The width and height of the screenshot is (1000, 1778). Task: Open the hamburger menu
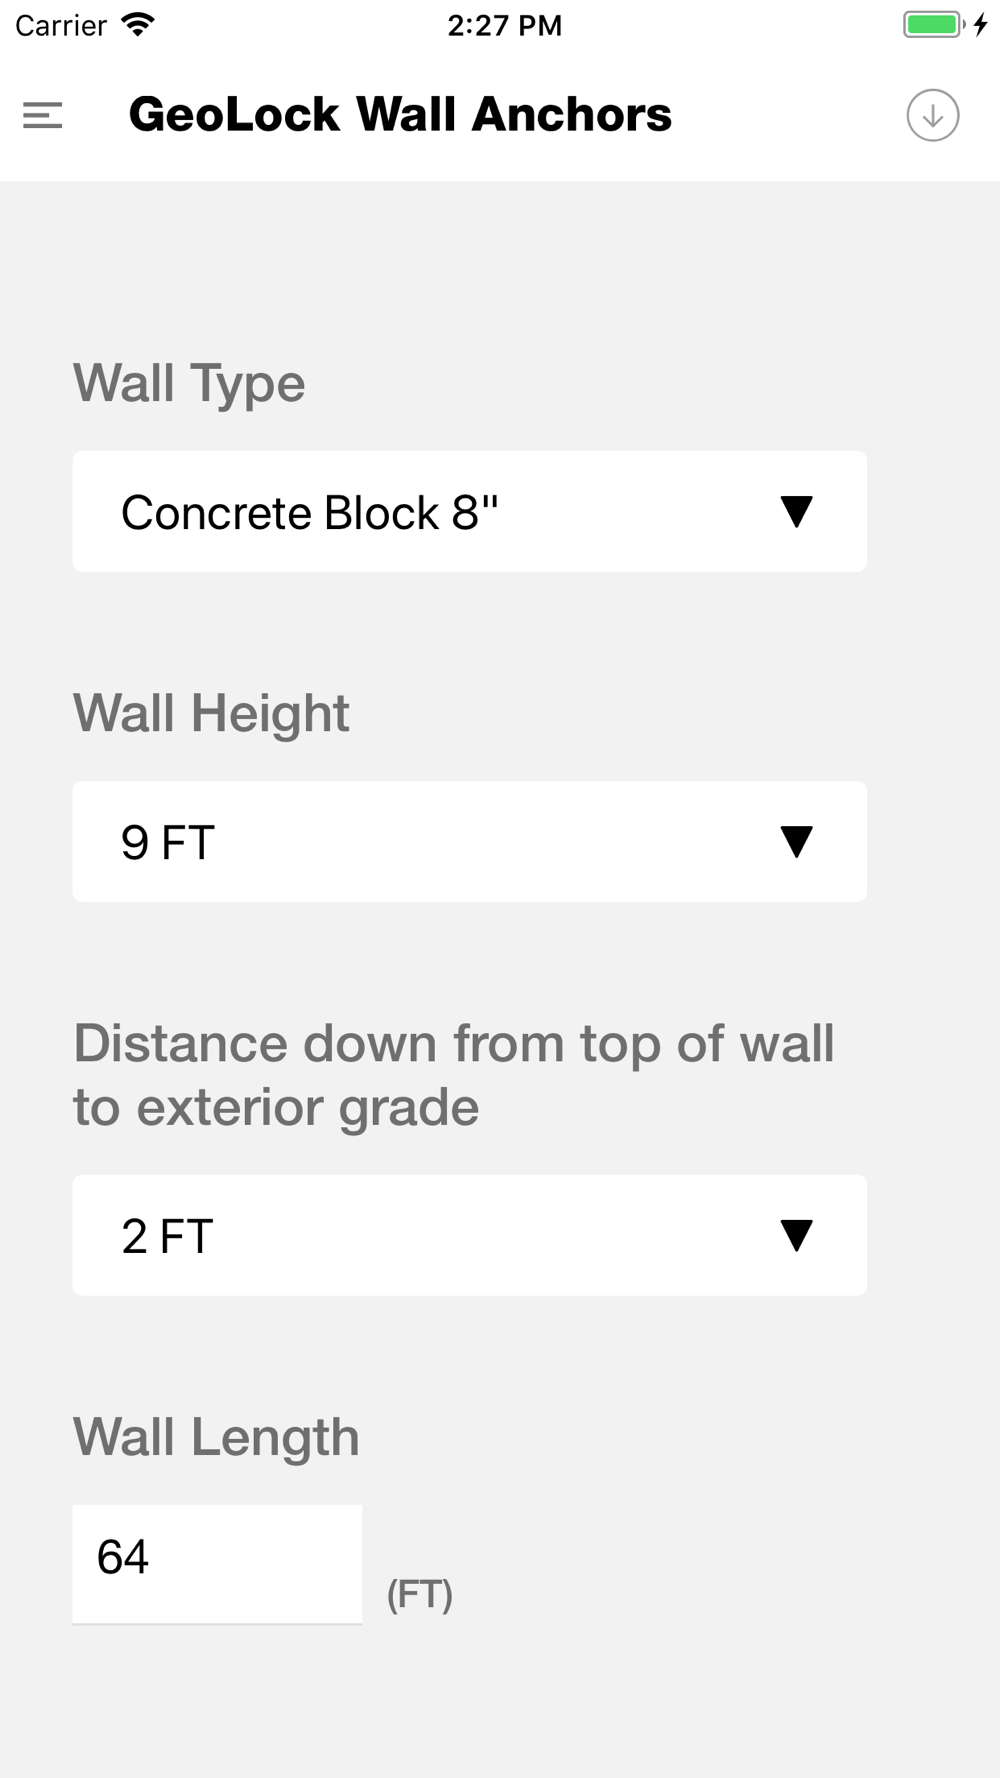click(43, 115)
